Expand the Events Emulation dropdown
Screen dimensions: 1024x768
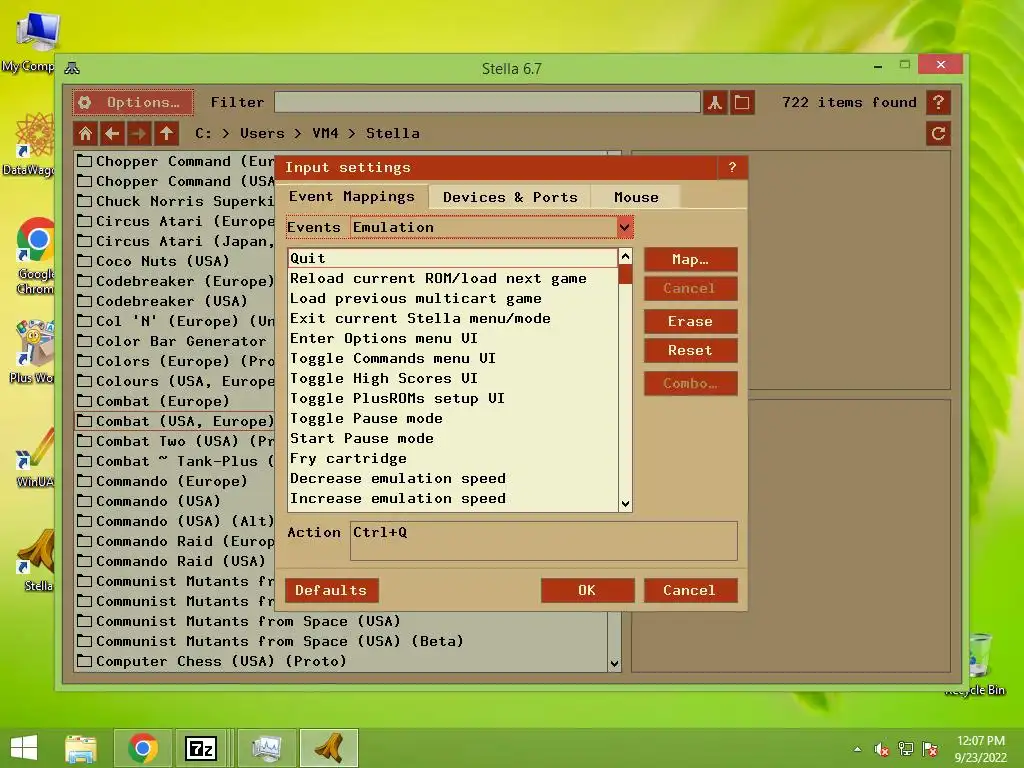[625, 227]
